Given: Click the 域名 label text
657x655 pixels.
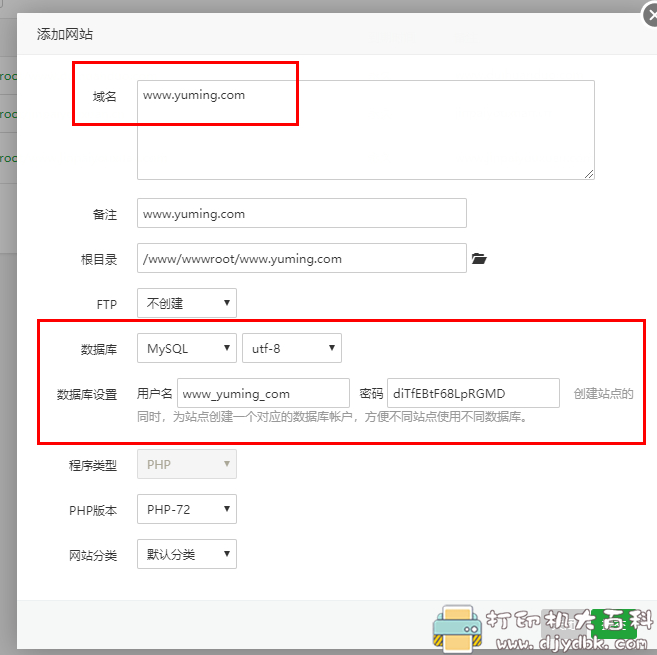Looking at the screenshot, I should [x=104, y=97].
